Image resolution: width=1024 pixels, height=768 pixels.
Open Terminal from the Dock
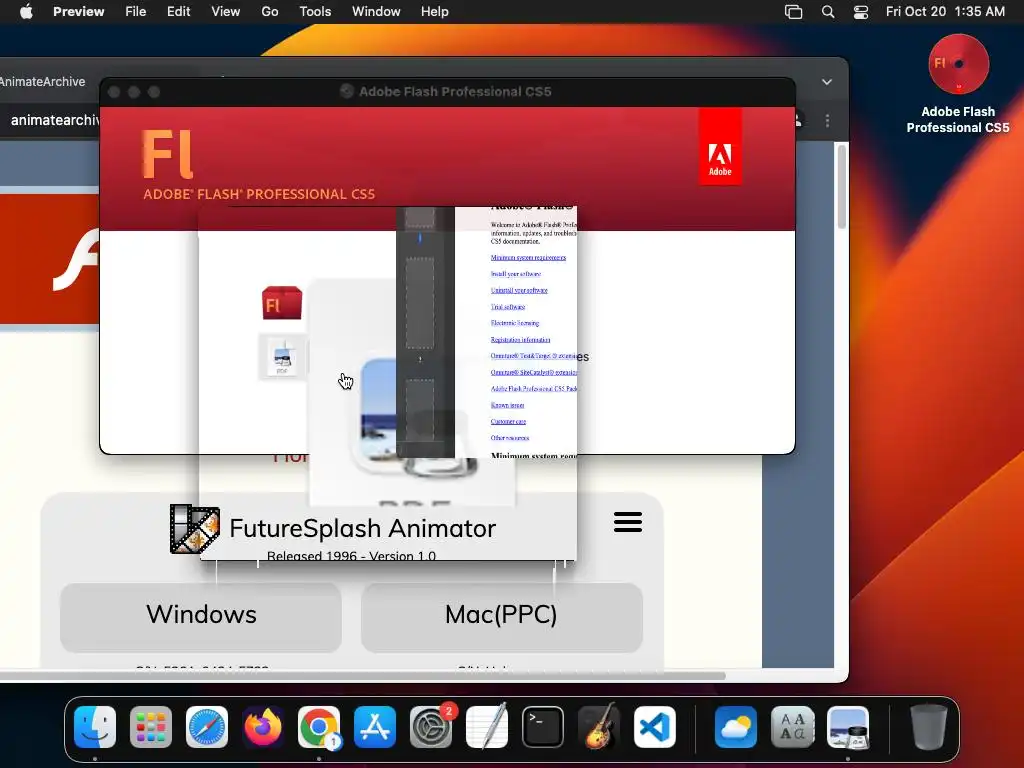pos(543,727)
